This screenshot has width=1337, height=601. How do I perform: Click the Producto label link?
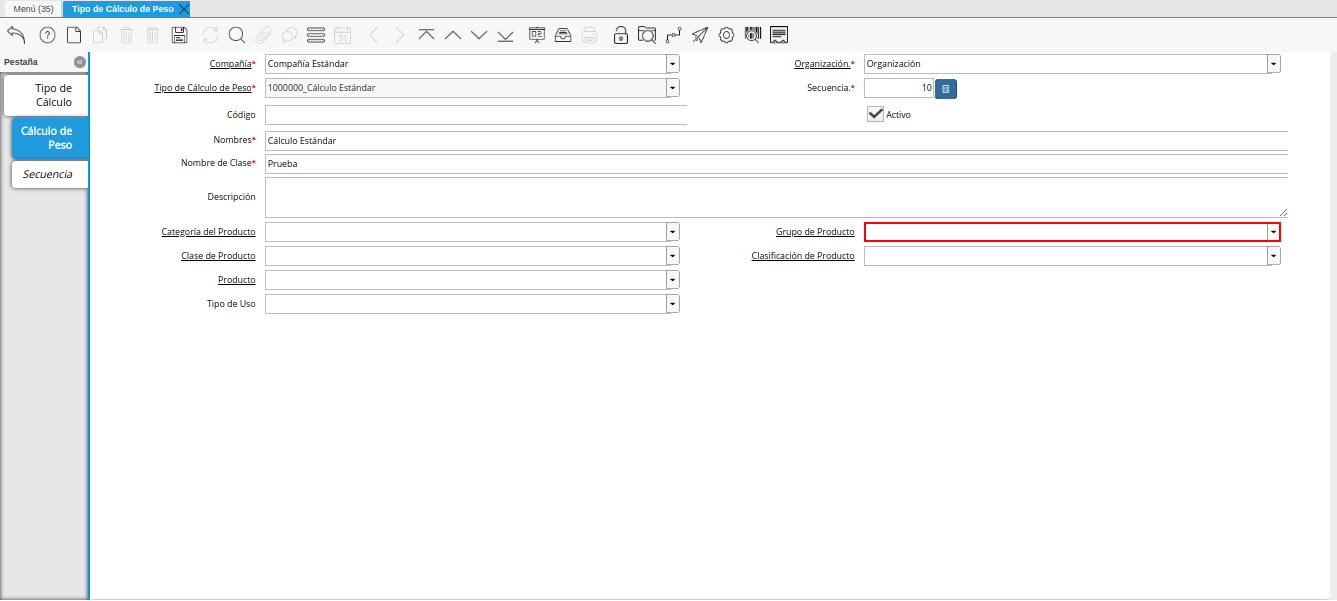point(236,280)
